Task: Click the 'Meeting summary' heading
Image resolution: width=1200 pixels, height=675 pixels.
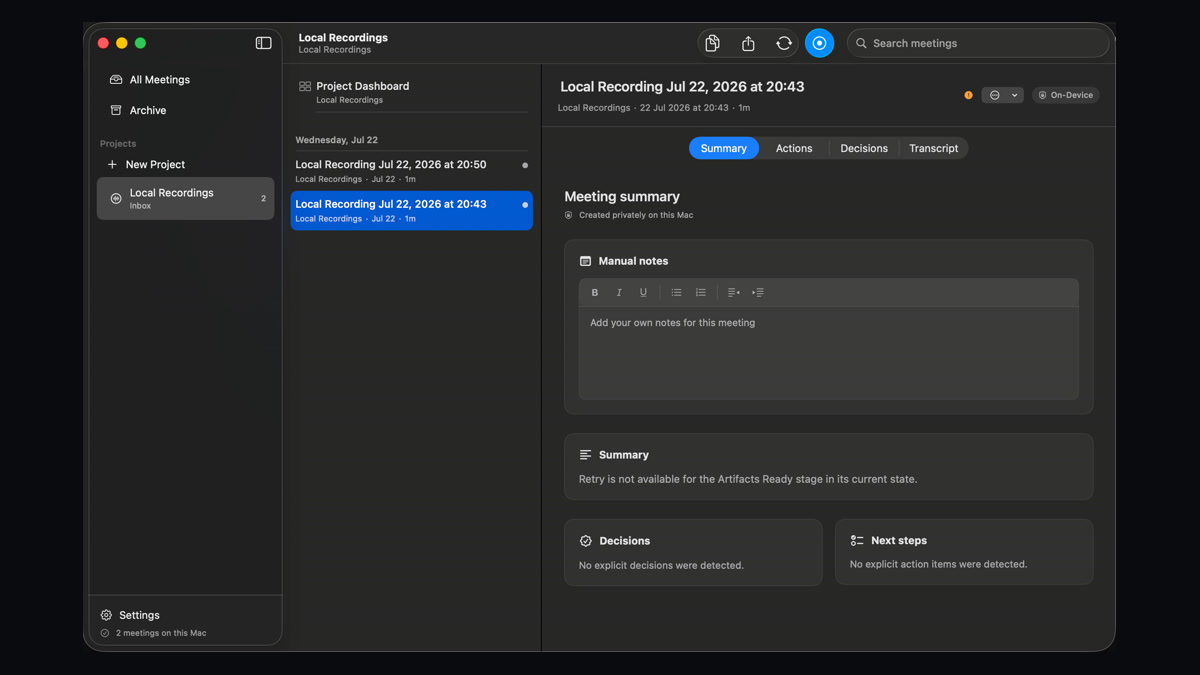Action: click(622, 197)
